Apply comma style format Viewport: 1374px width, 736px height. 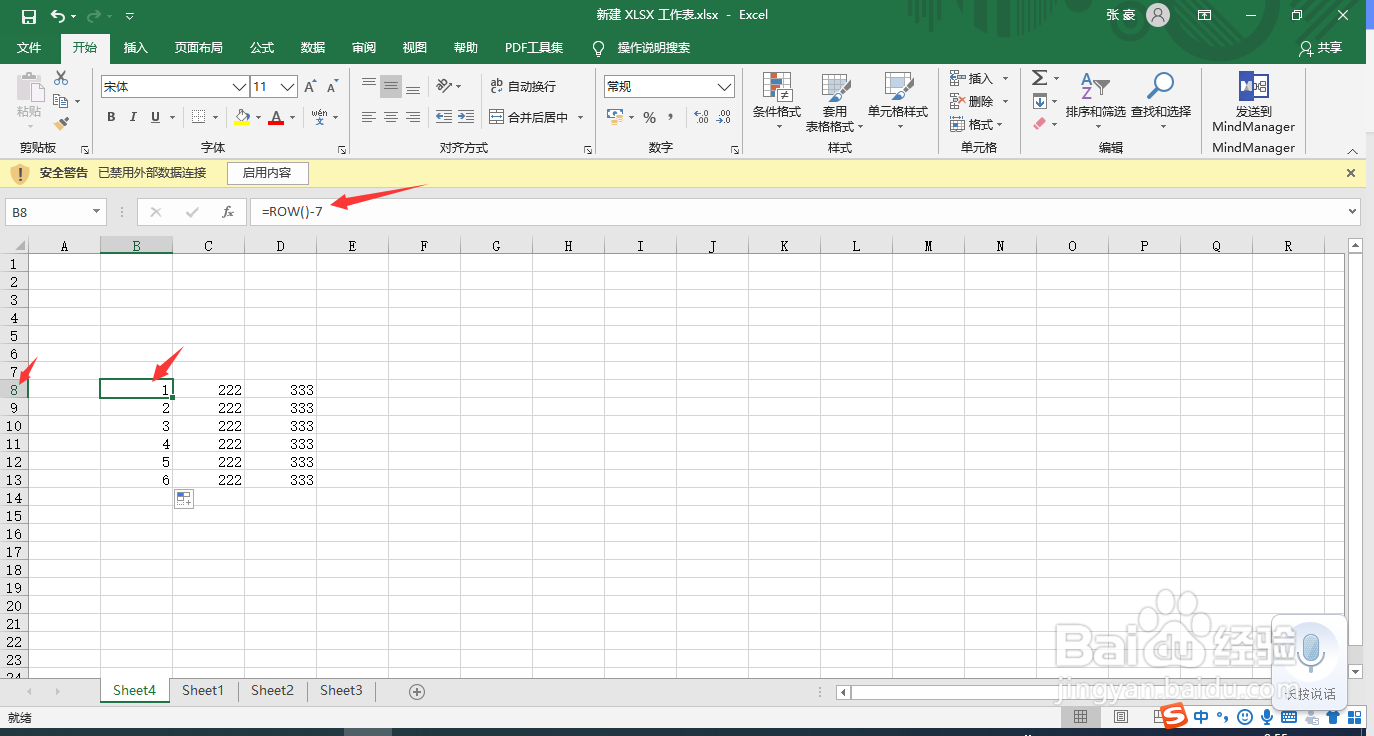pos(670,118)
